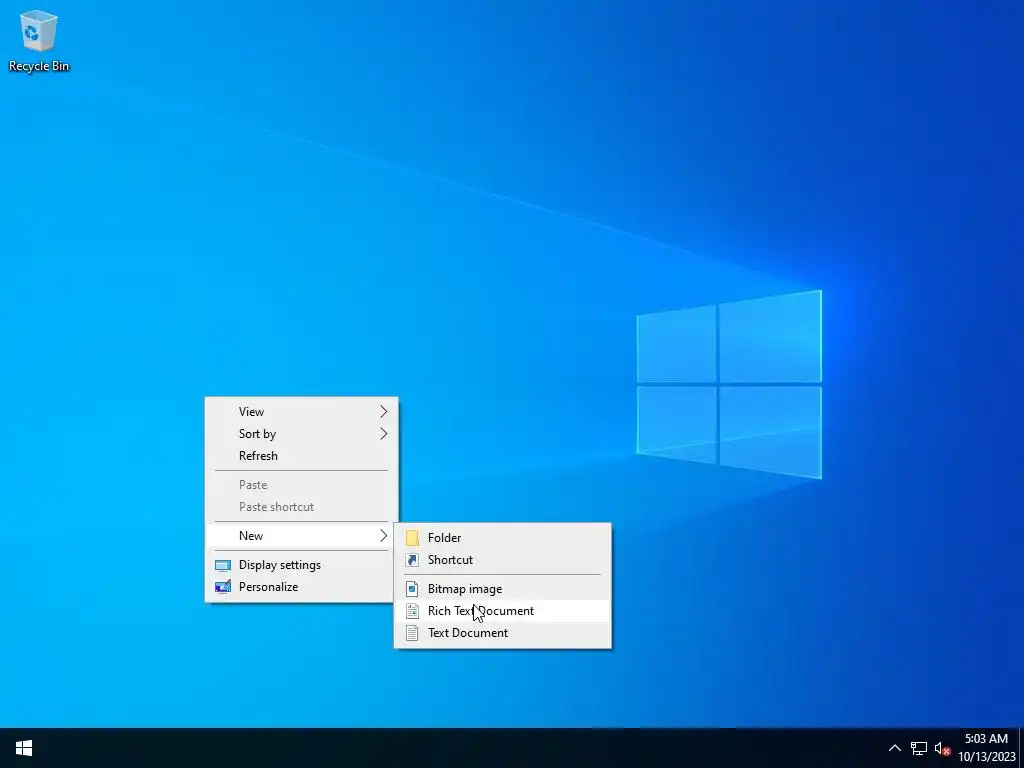Select the New menu entry
The height and width of the screenshot is (768, 1024).
301,536
